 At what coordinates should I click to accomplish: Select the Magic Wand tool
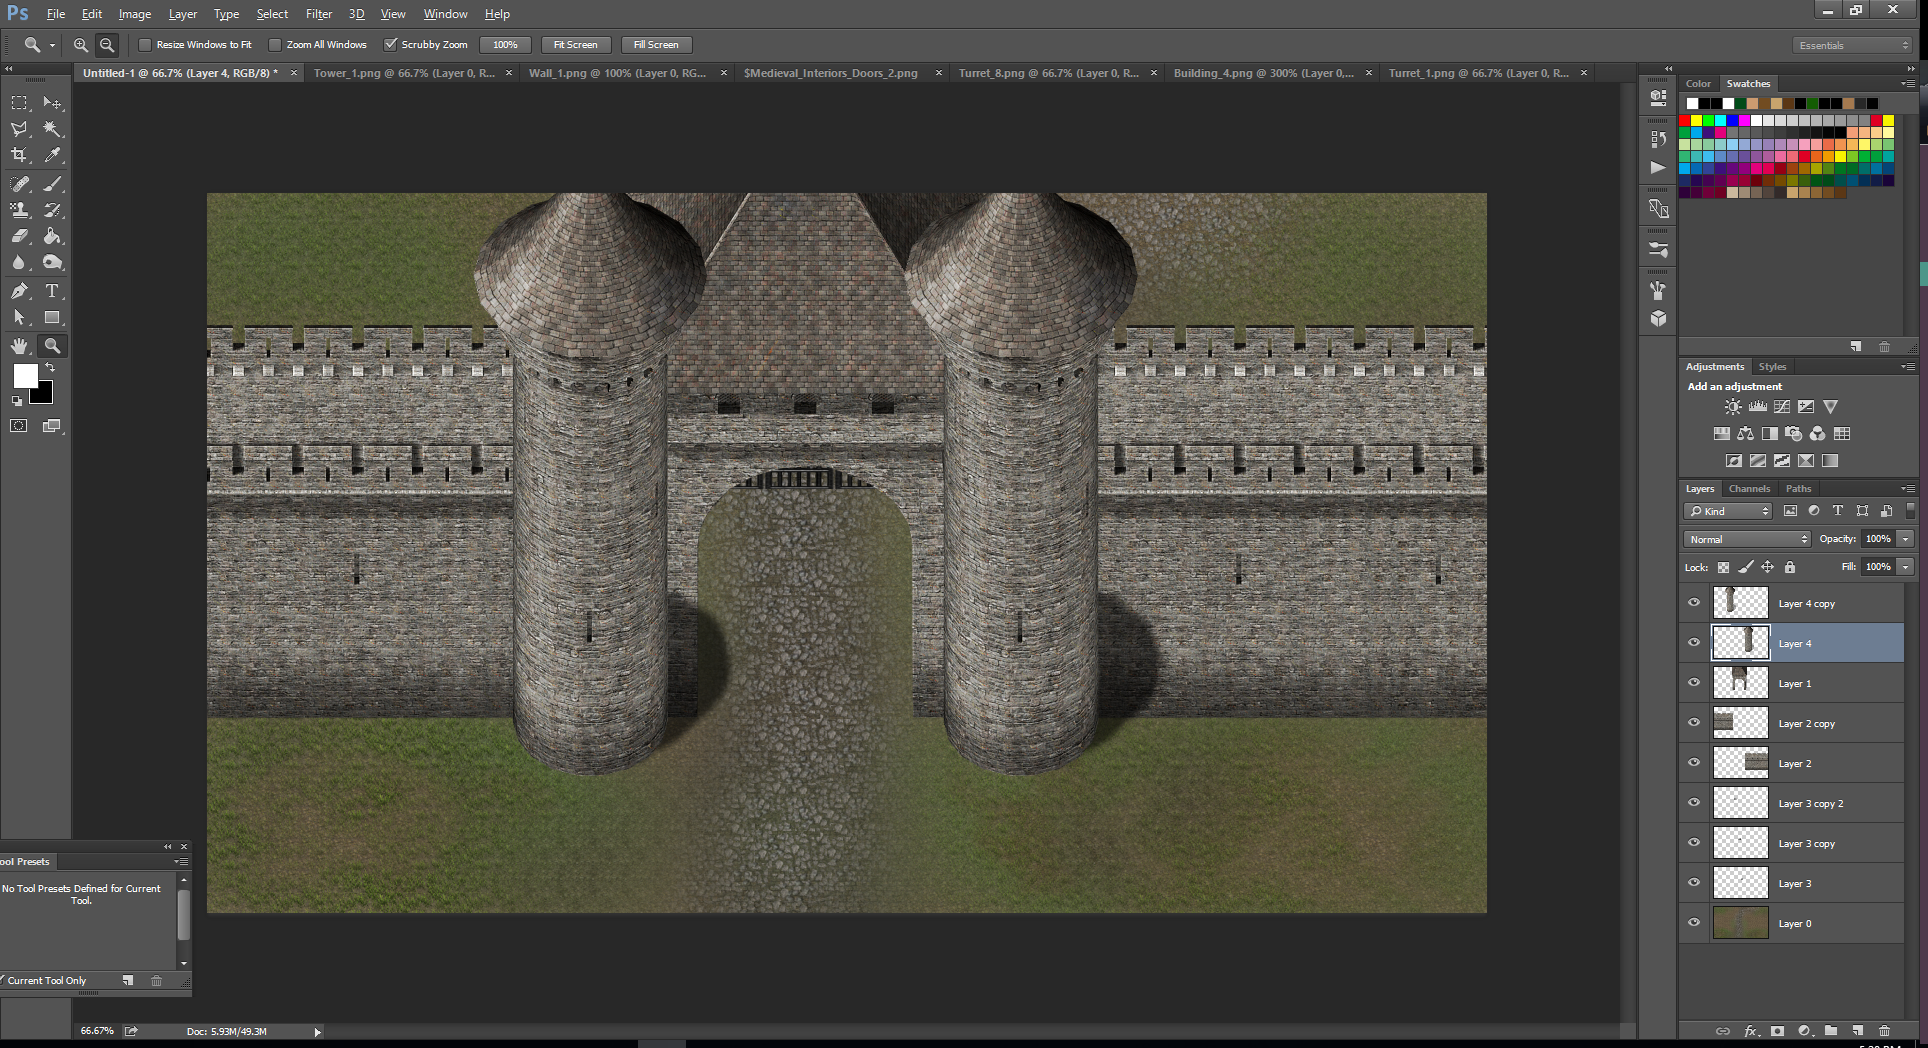pos(52,129)
